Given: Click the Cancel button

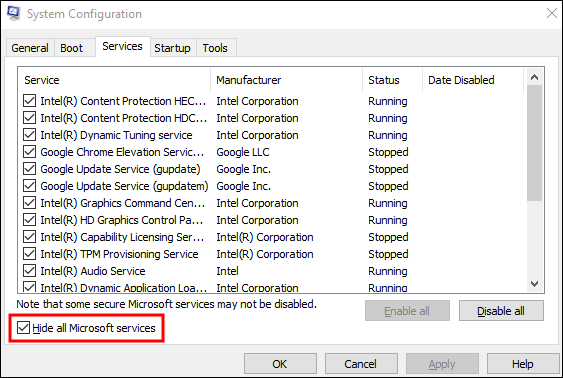Looking at the screenshot, I should pos(360,364).
